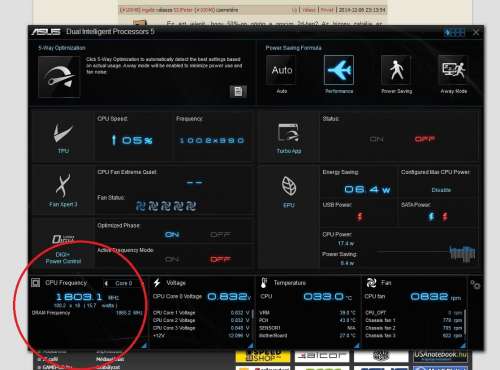This screenshot has height=370, width=500.
Task: Open the grid menu icon in title bar
Action: tap(455, 33)
